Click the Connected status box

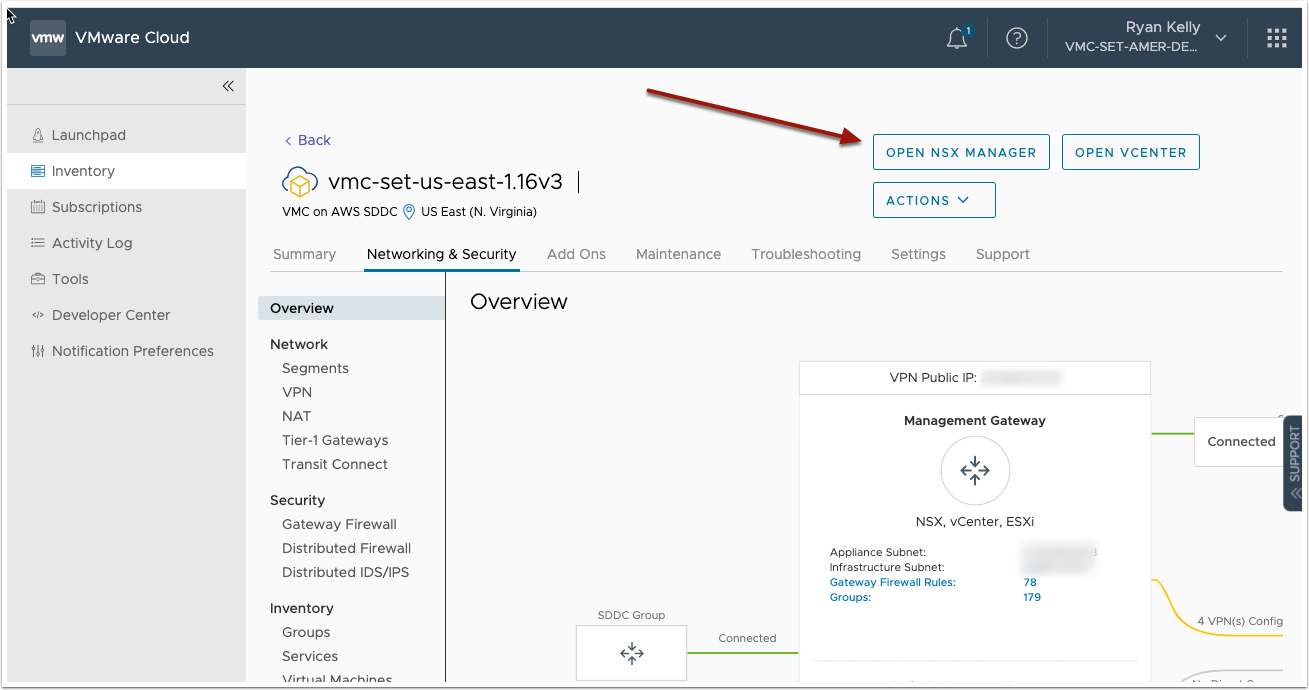coord(1239,441)
